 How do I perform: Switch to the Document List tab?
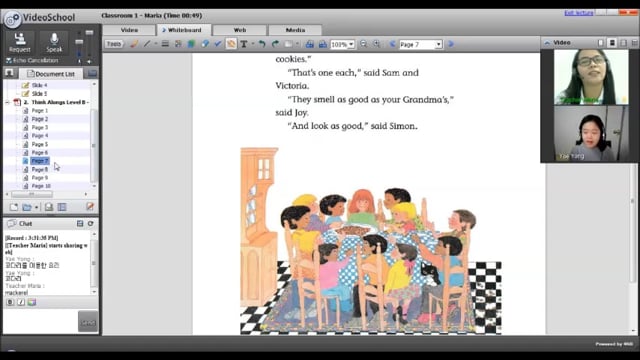51,74
